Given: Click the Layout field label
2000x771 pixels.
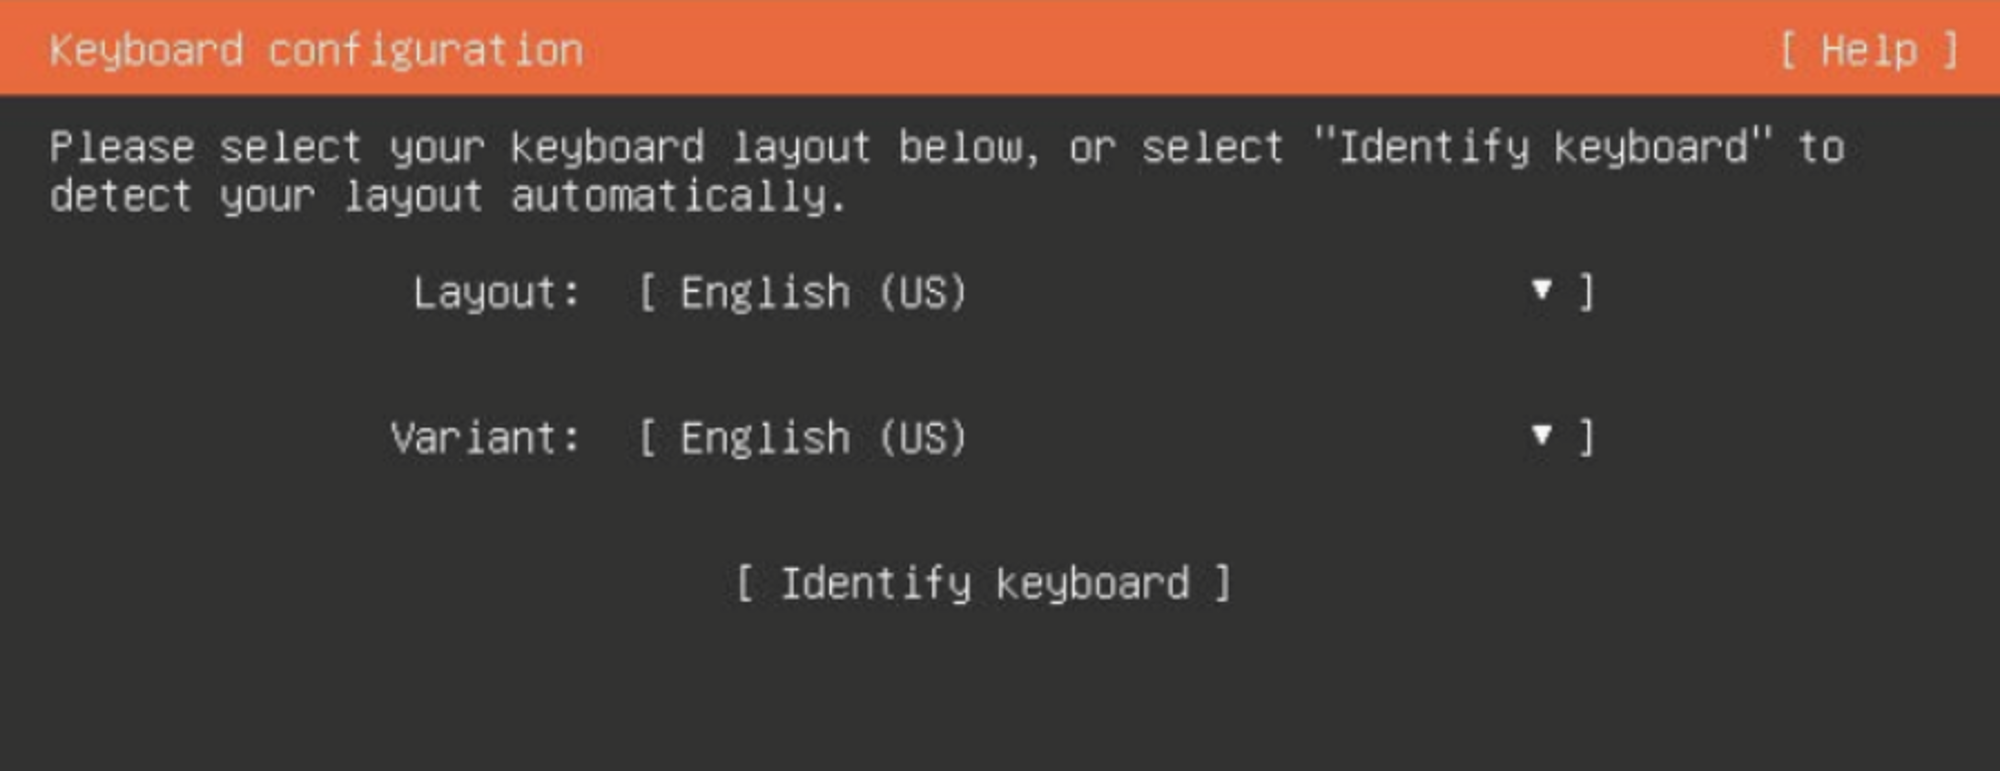Looking at the screenshot, I should click(x=496, y=293).
